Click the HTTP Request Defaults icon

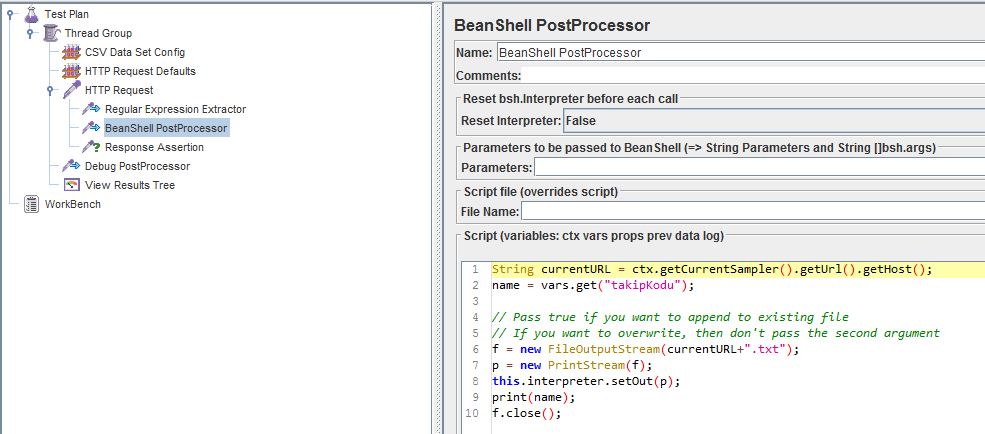[72, 71]
